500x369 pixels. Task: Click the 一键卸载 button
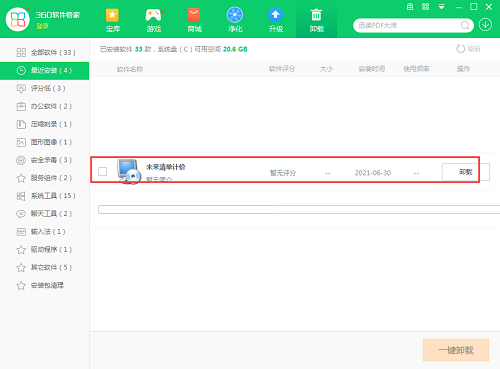(456, 350)
